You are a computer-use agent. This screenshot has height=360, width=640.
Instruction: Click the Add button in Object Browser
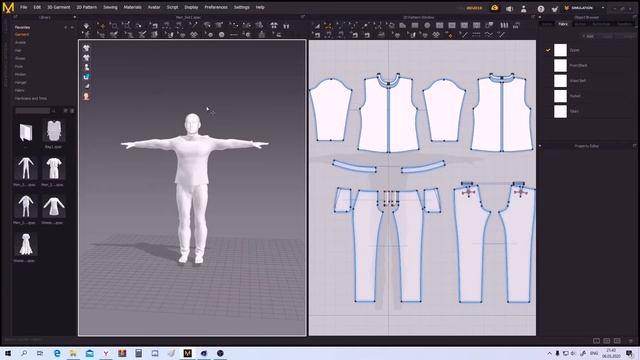pyautogui.click(x=588, y=36)
